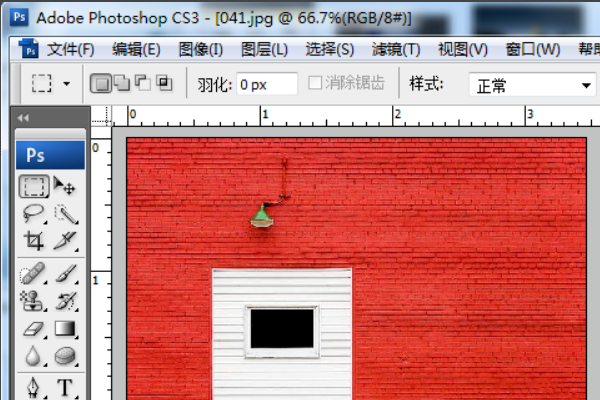Select the Clone Stamp tool
Screen dimensions: 600x400
33,300
